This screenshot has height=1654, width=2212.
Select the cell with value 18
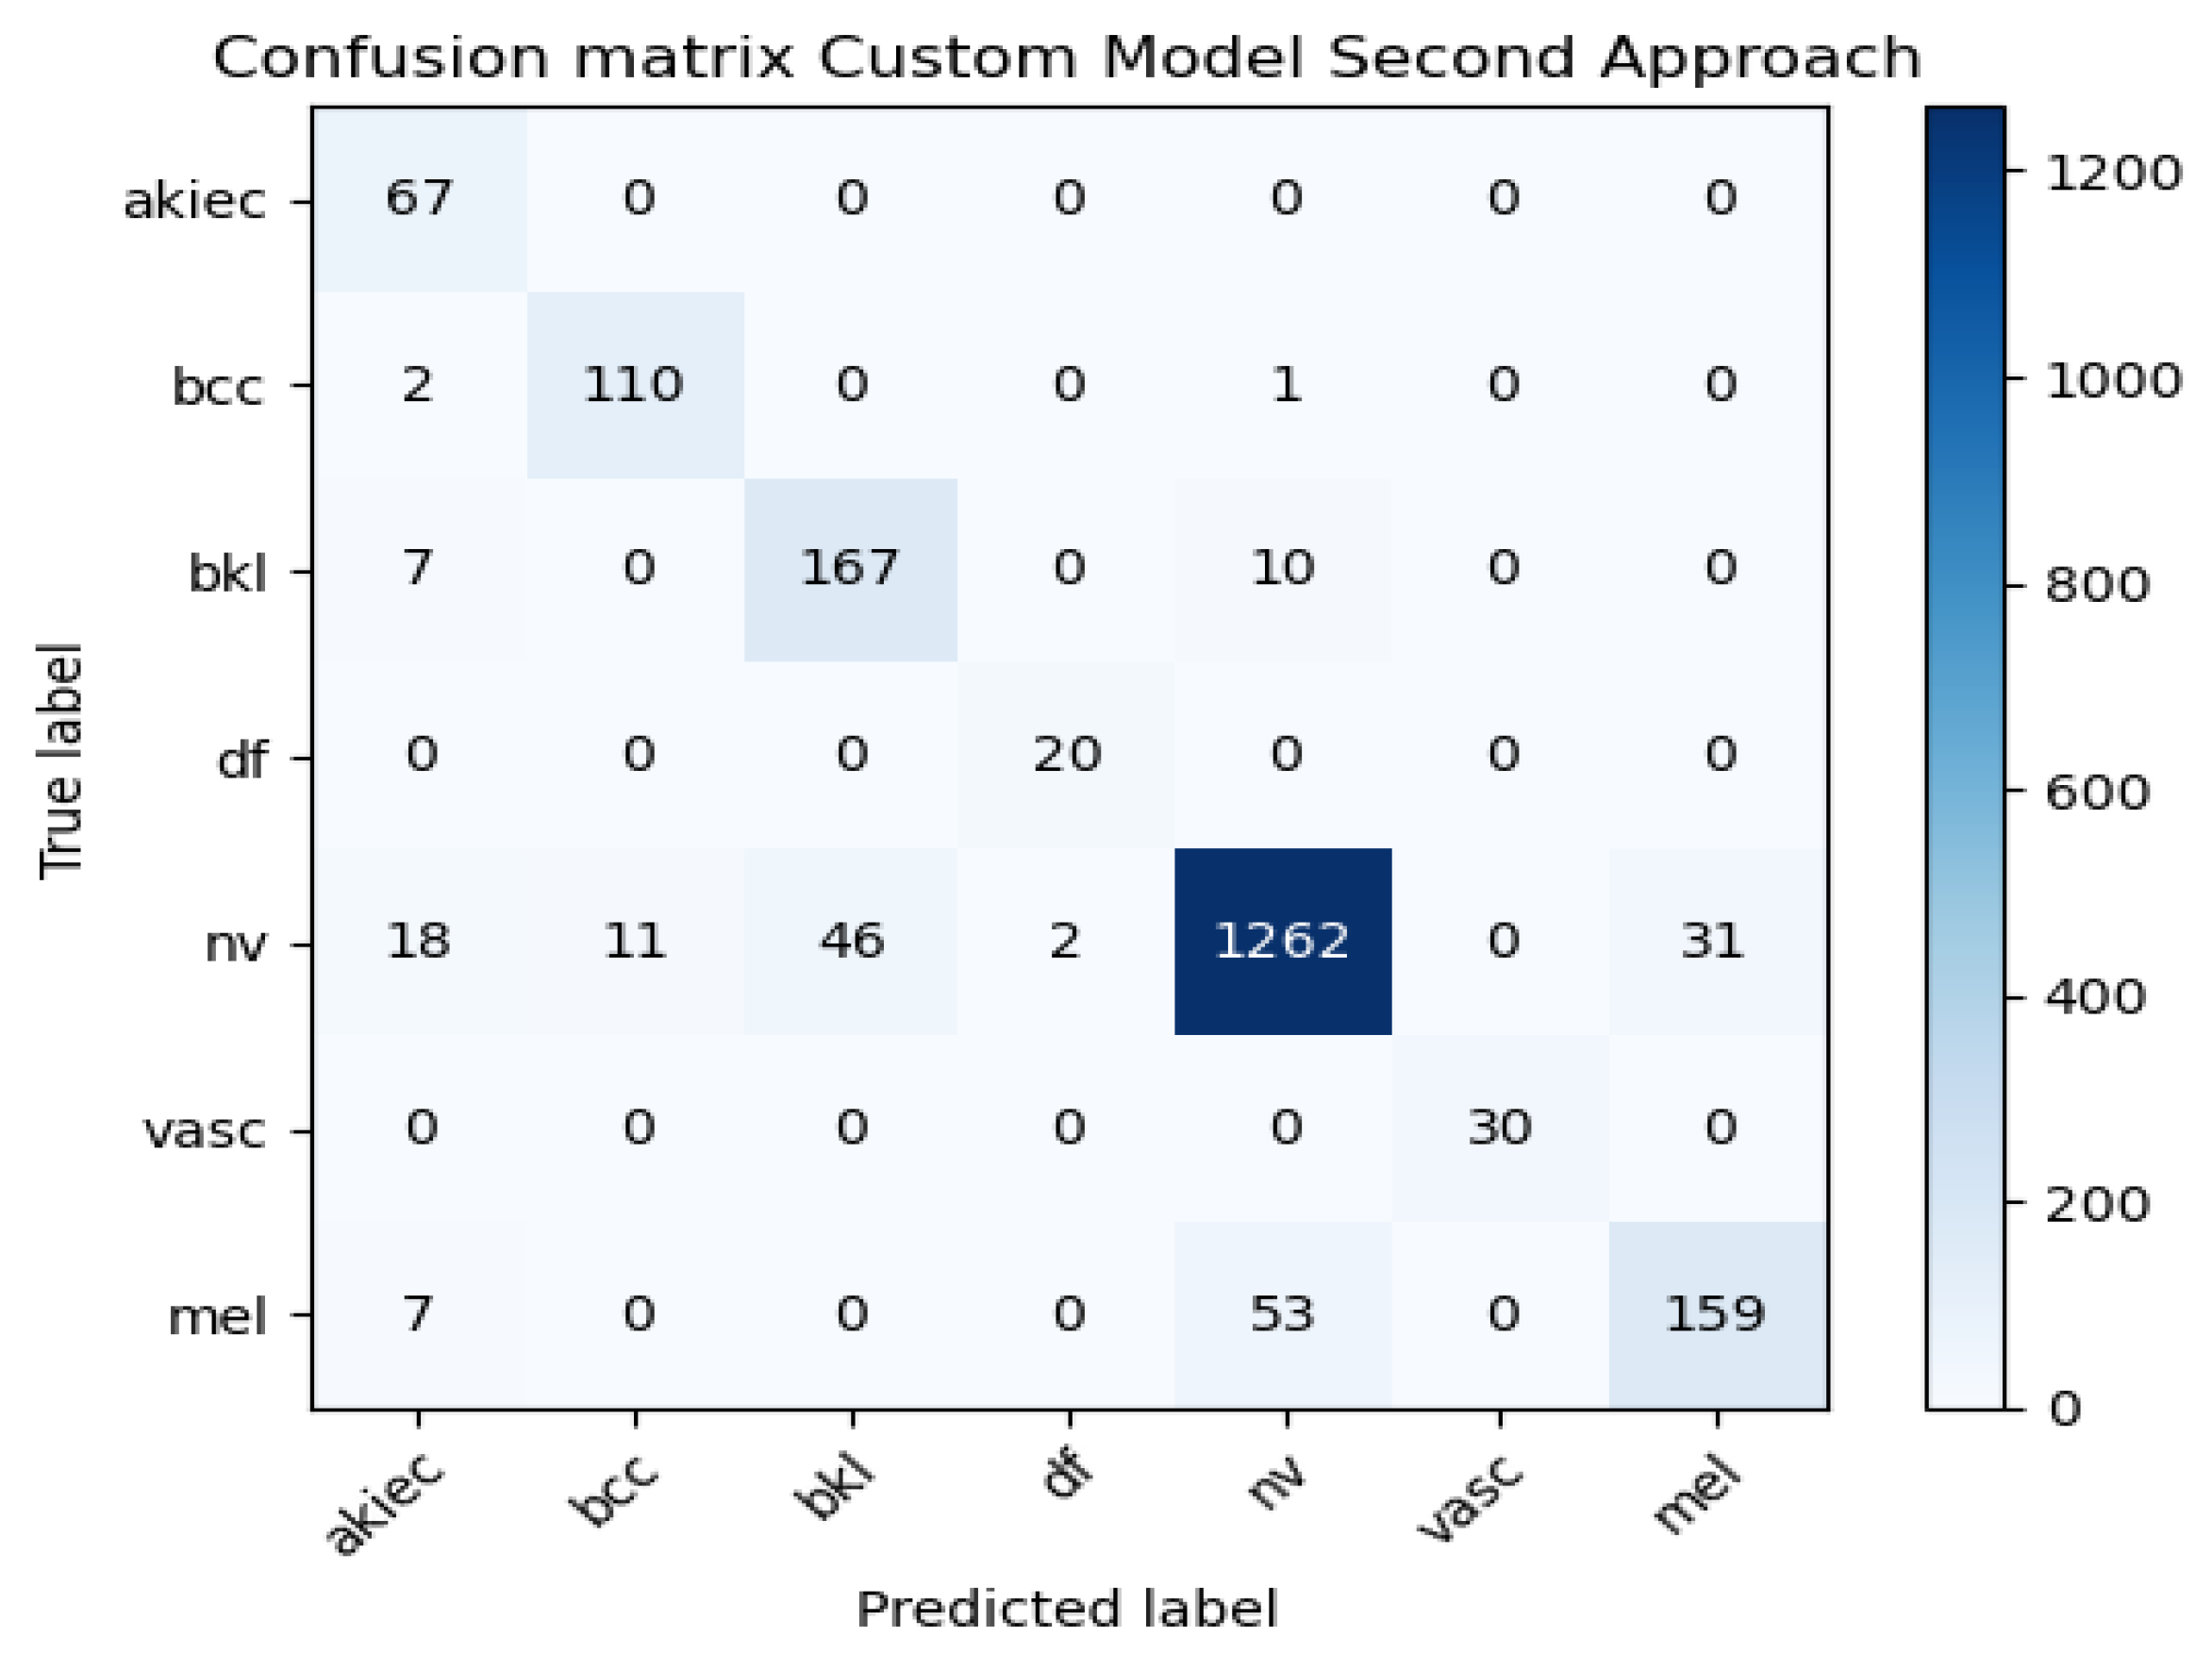[x=418, y=941]
